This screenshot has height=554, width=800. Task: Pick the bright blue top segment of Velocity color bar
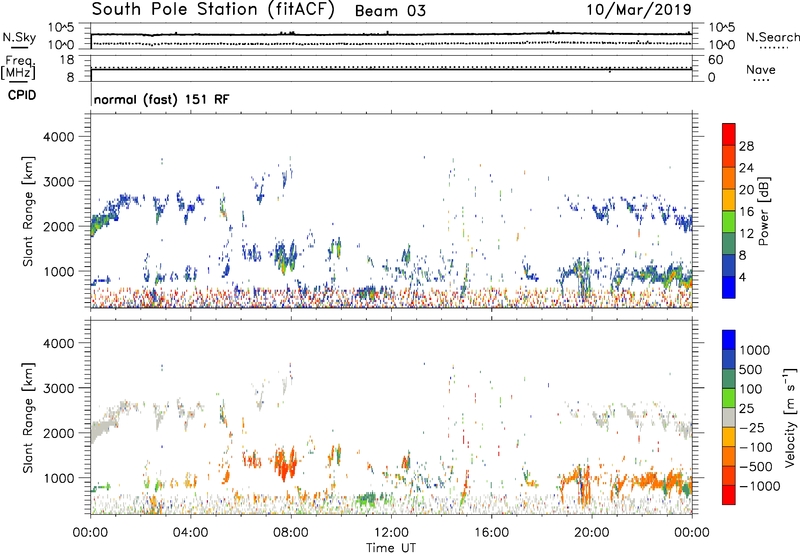(729, 340)
